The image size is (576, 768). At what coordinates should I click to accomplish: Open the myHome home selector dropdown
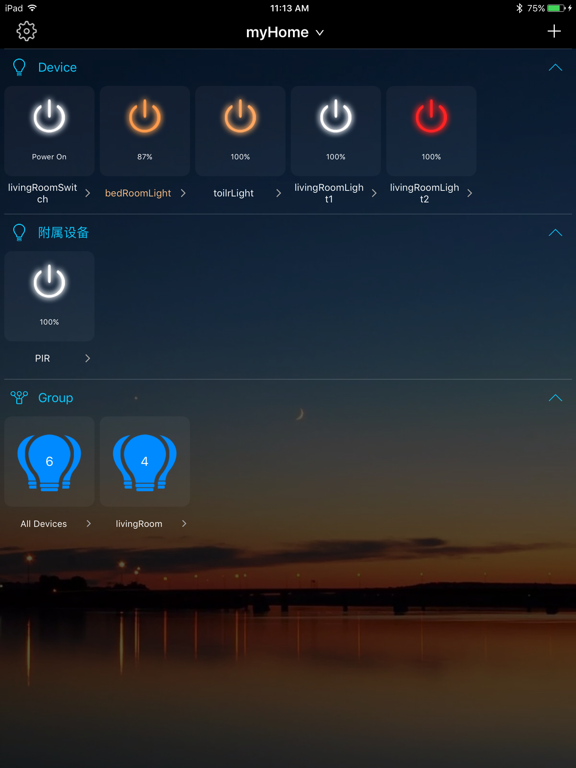(285, 32)
